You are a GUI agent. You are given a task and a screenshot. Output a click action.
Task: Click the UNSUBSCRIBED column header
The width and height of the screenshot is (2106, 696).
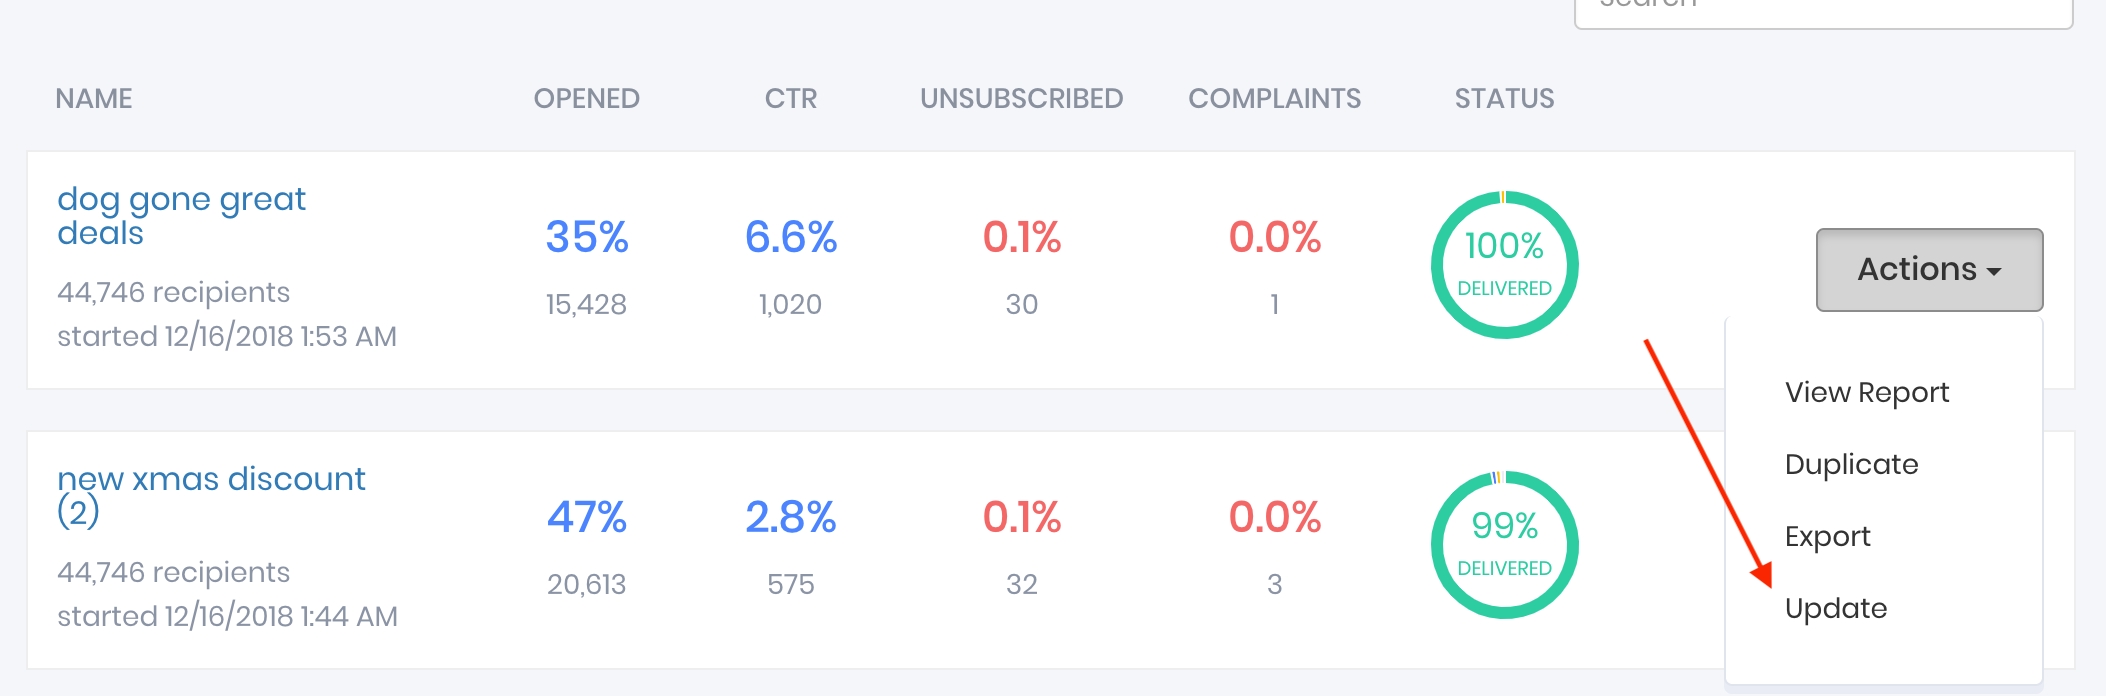pos(1021,98)
